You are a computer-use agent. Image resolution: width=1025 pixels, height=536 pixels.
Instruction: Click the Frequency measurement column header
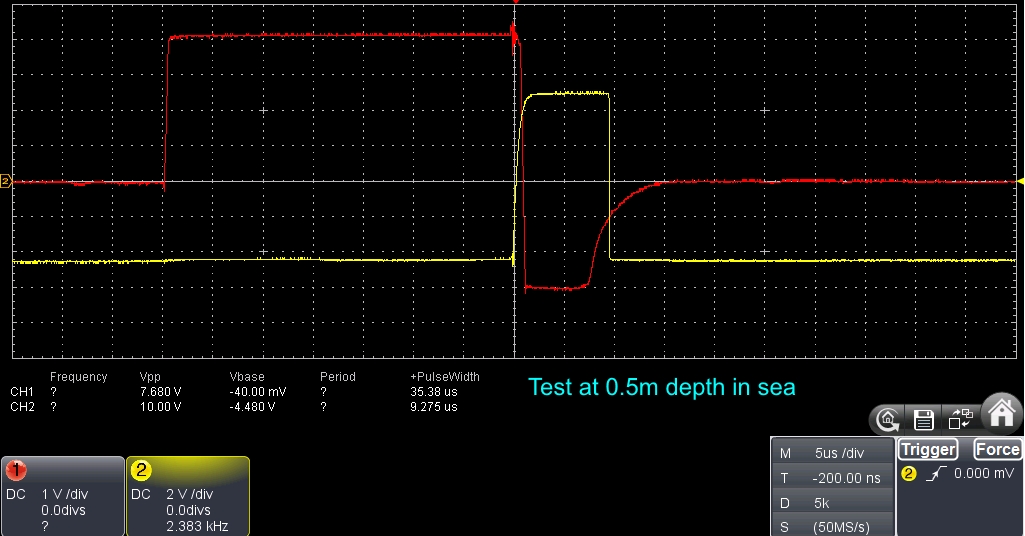(x=78, y=377)
